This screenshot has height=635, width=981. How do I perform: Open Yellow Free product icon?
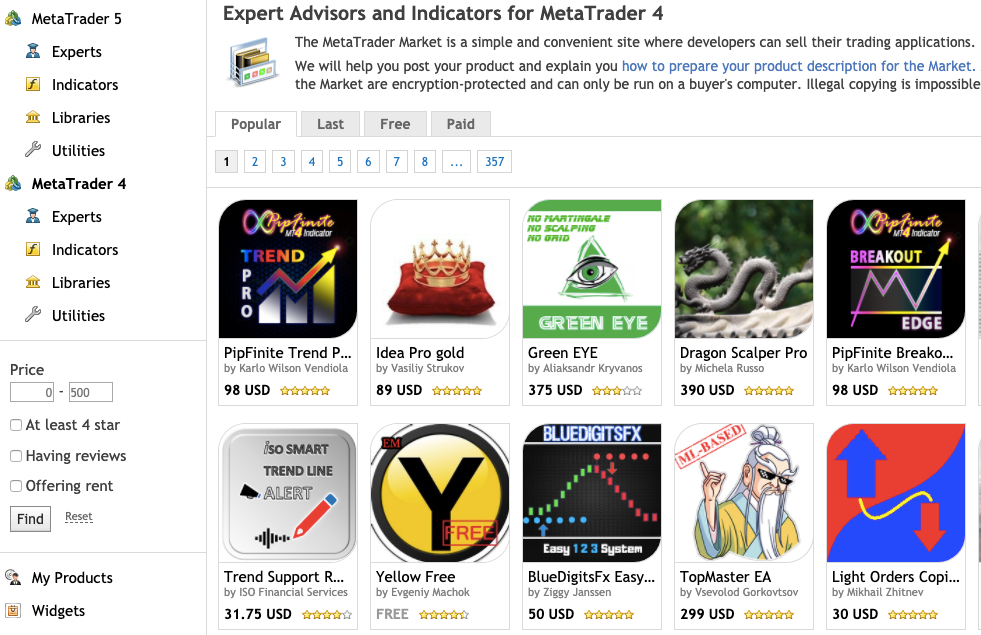click(x=440, y=493)
